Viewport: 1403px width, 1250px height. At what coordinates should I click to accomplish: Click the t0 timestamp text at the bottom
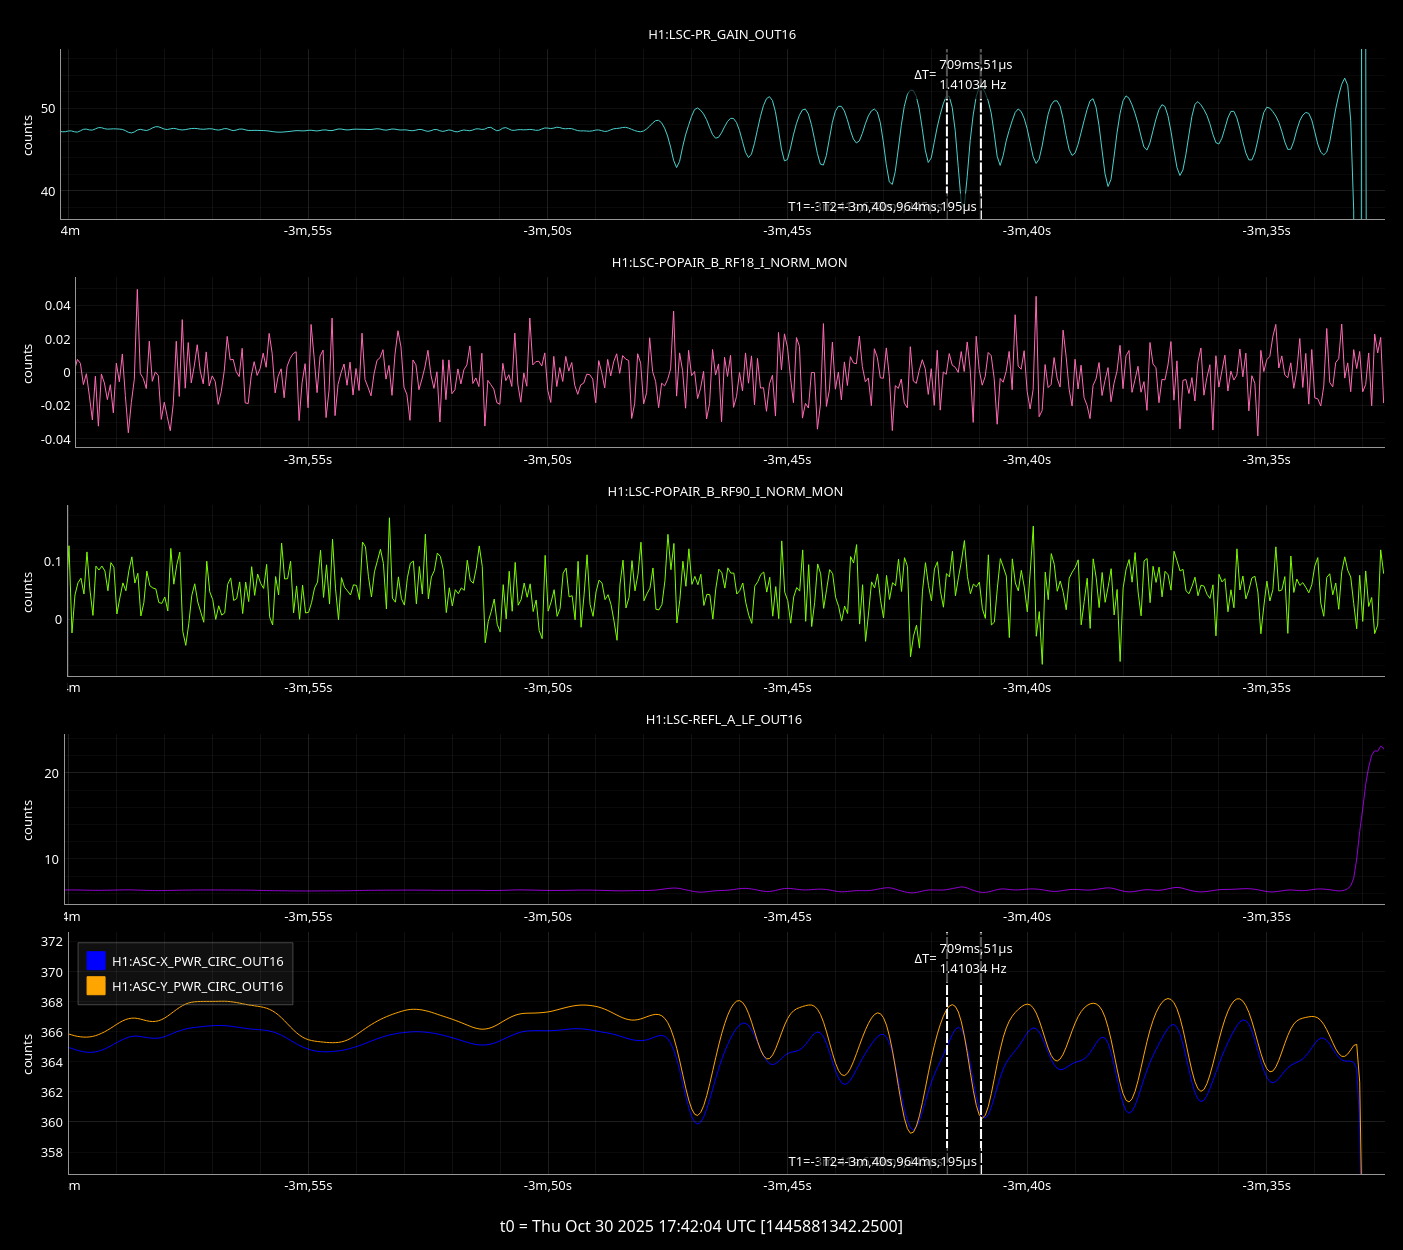point(701,1226)
